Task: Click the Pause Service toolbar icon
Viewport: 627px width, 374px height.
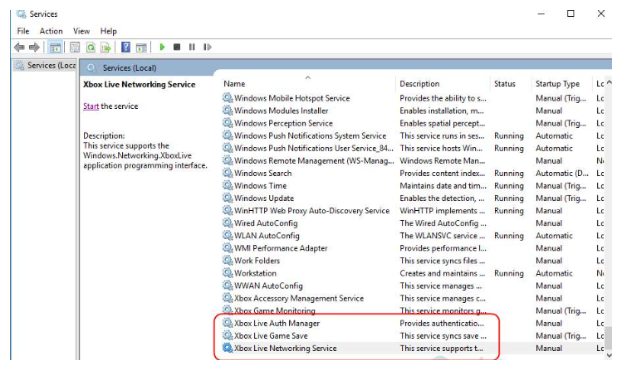Action: 192,47
